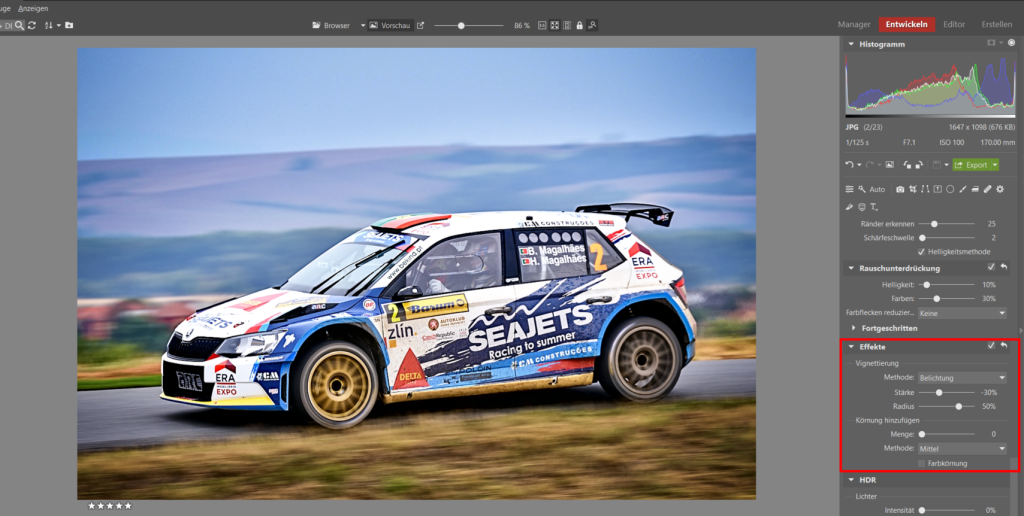Click the right panel vertical scrollbar

click(1014, 487)
